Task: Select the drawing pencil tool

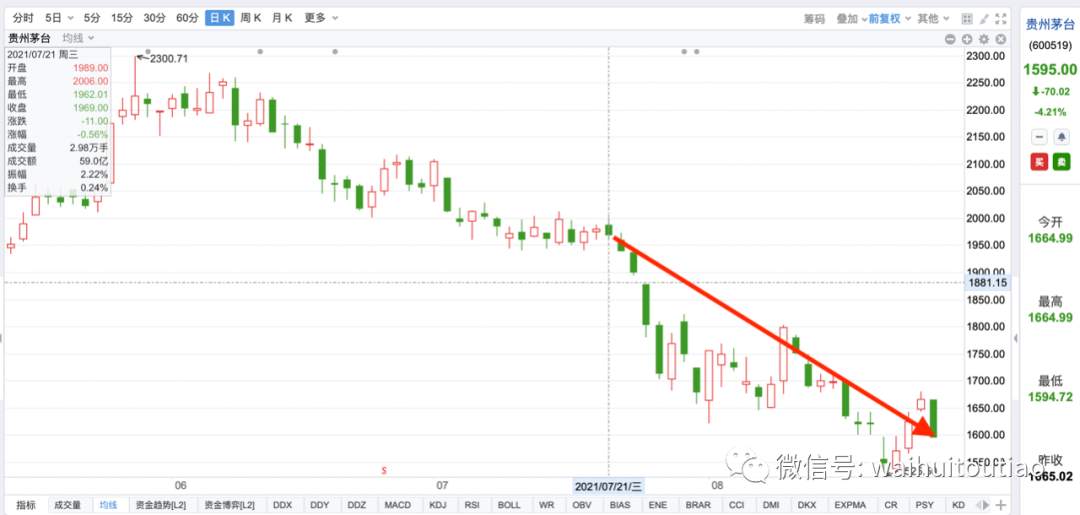Action: point(984,19)
